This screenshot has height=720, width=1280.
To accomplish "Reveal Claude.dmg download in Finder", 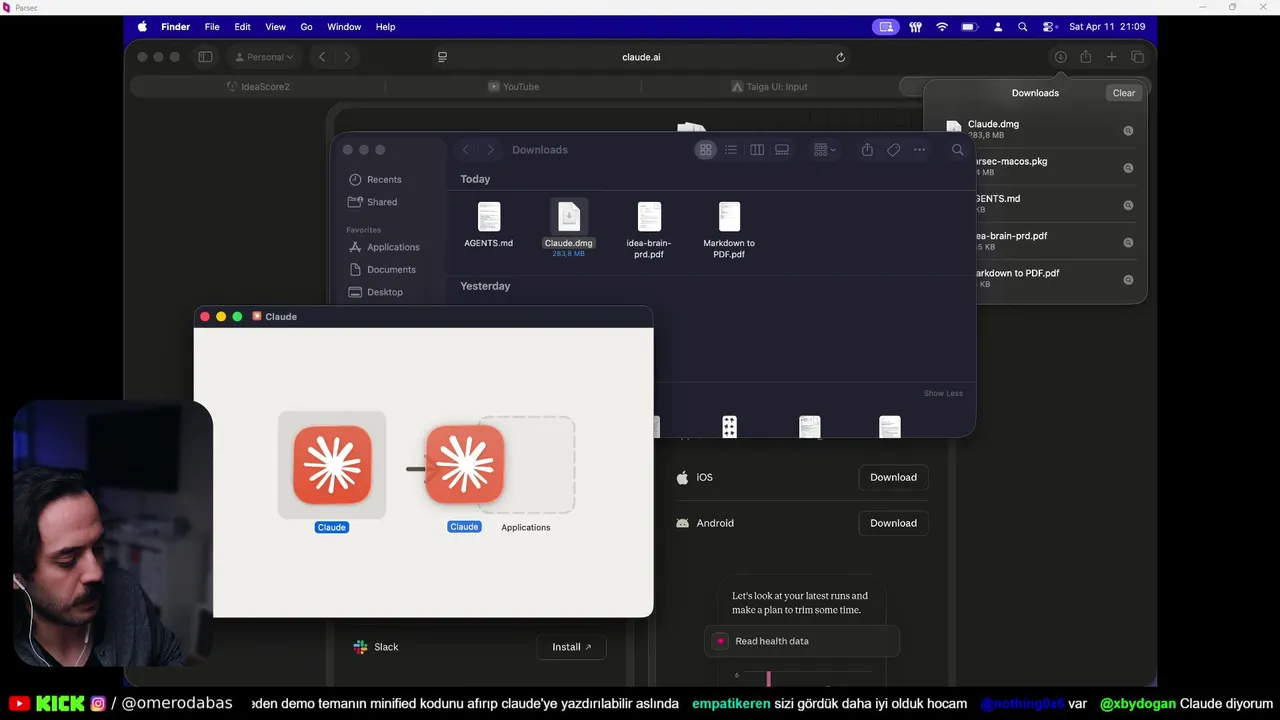I will 1128,131.
